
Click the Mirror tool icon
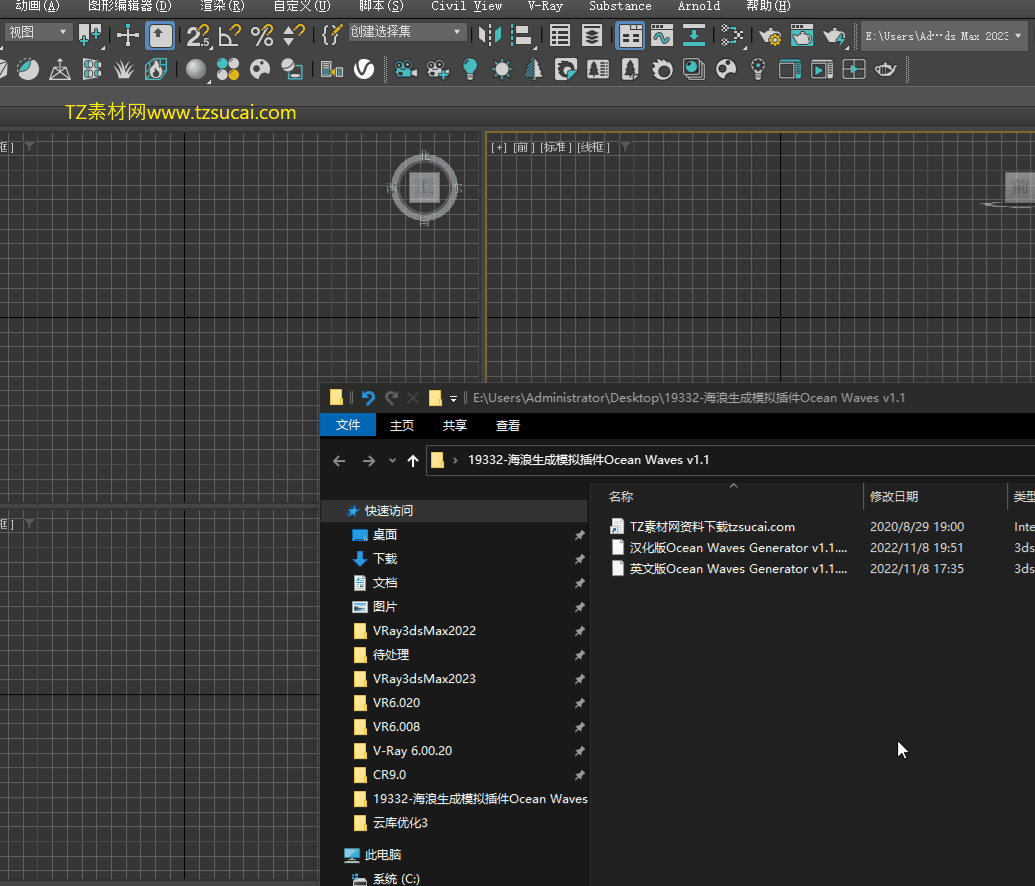tap(489, 36)
